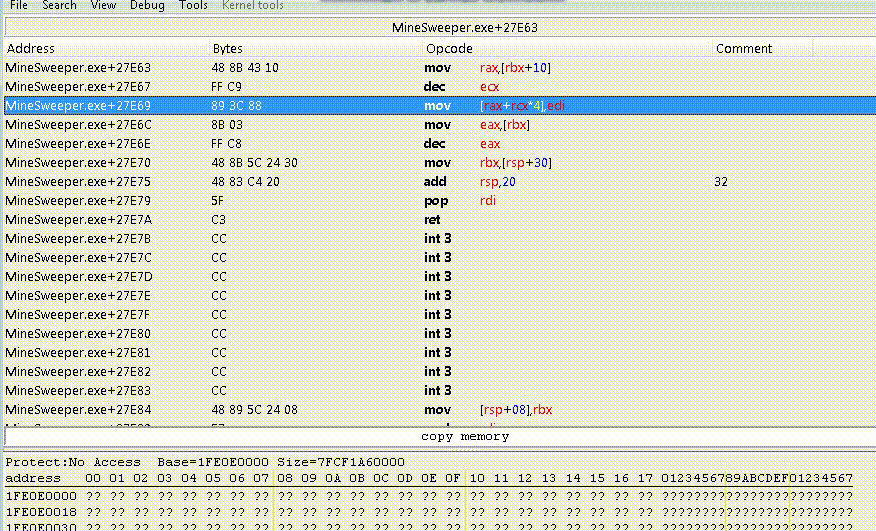
Task: Open the File menu
Action: point(18,6)
